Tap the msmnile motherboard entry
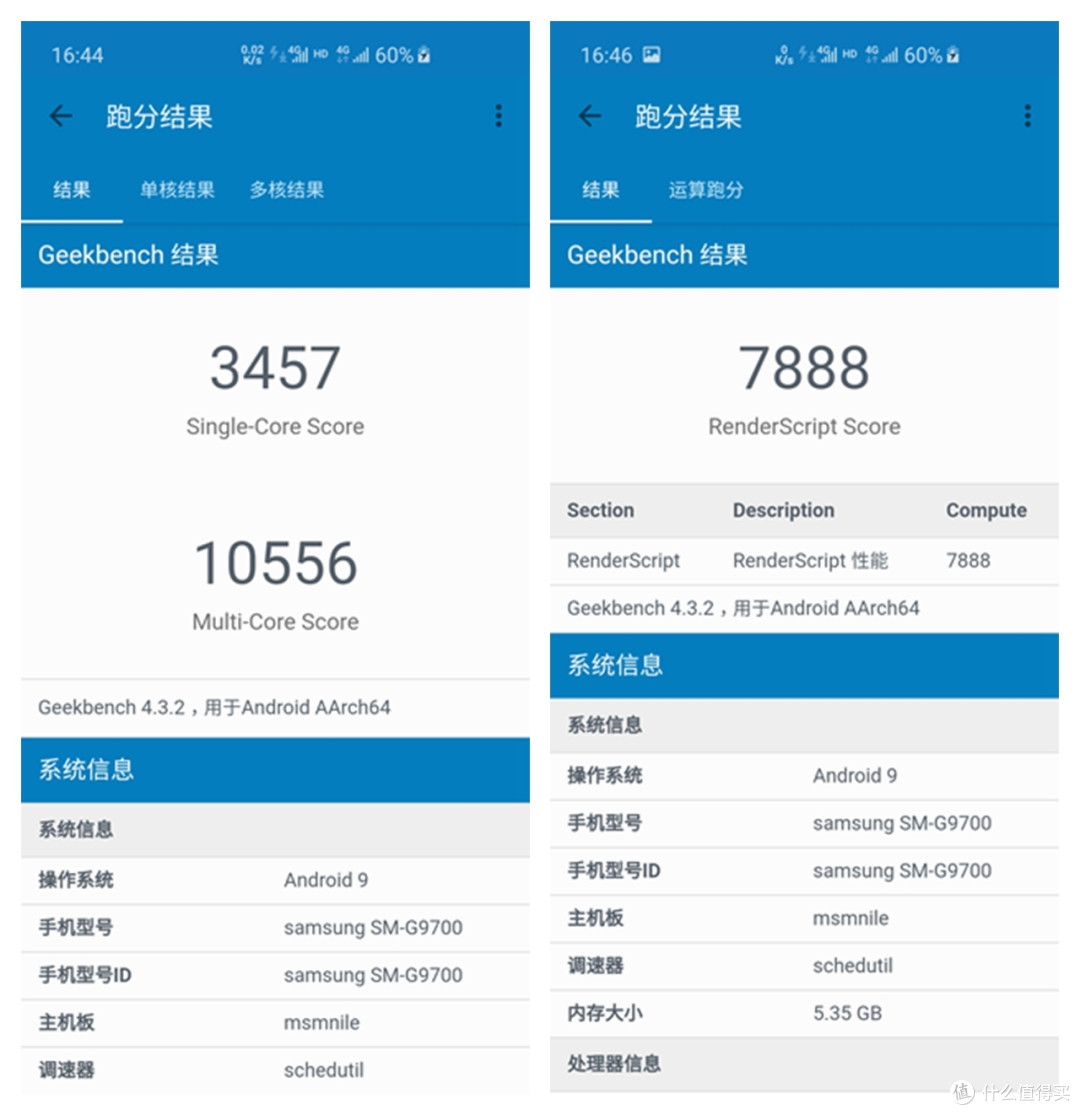 pyautogui.click(x=273, y=1022)
